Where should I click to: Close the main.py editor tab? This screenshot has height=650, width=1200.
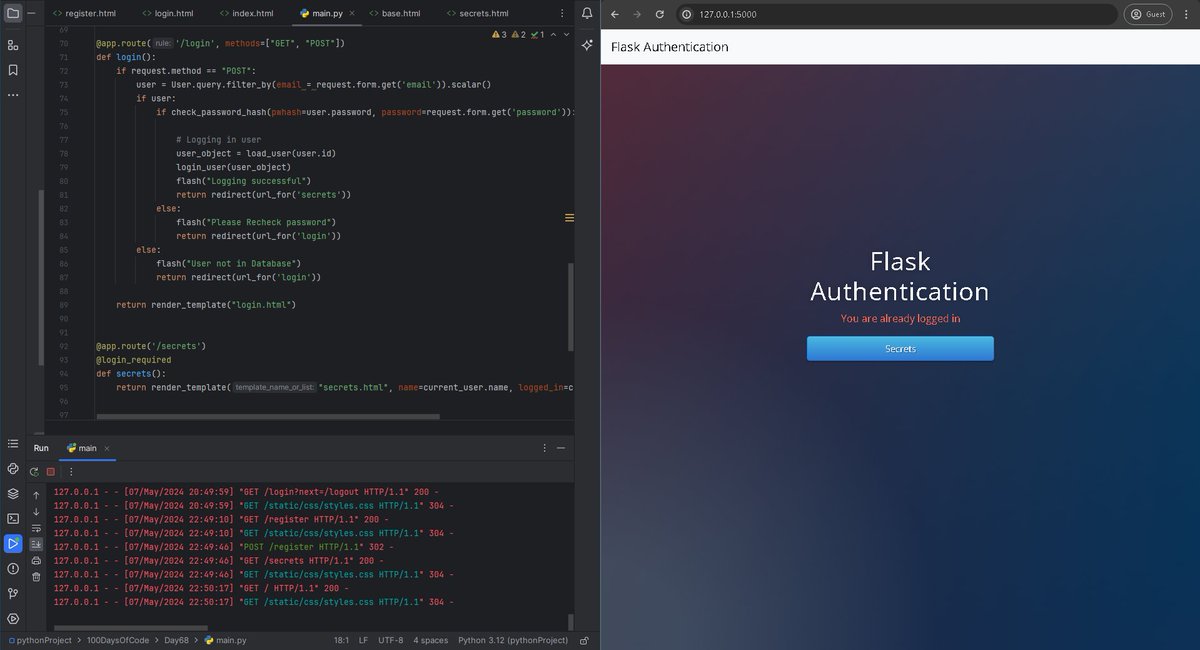[x=352, y=14]
